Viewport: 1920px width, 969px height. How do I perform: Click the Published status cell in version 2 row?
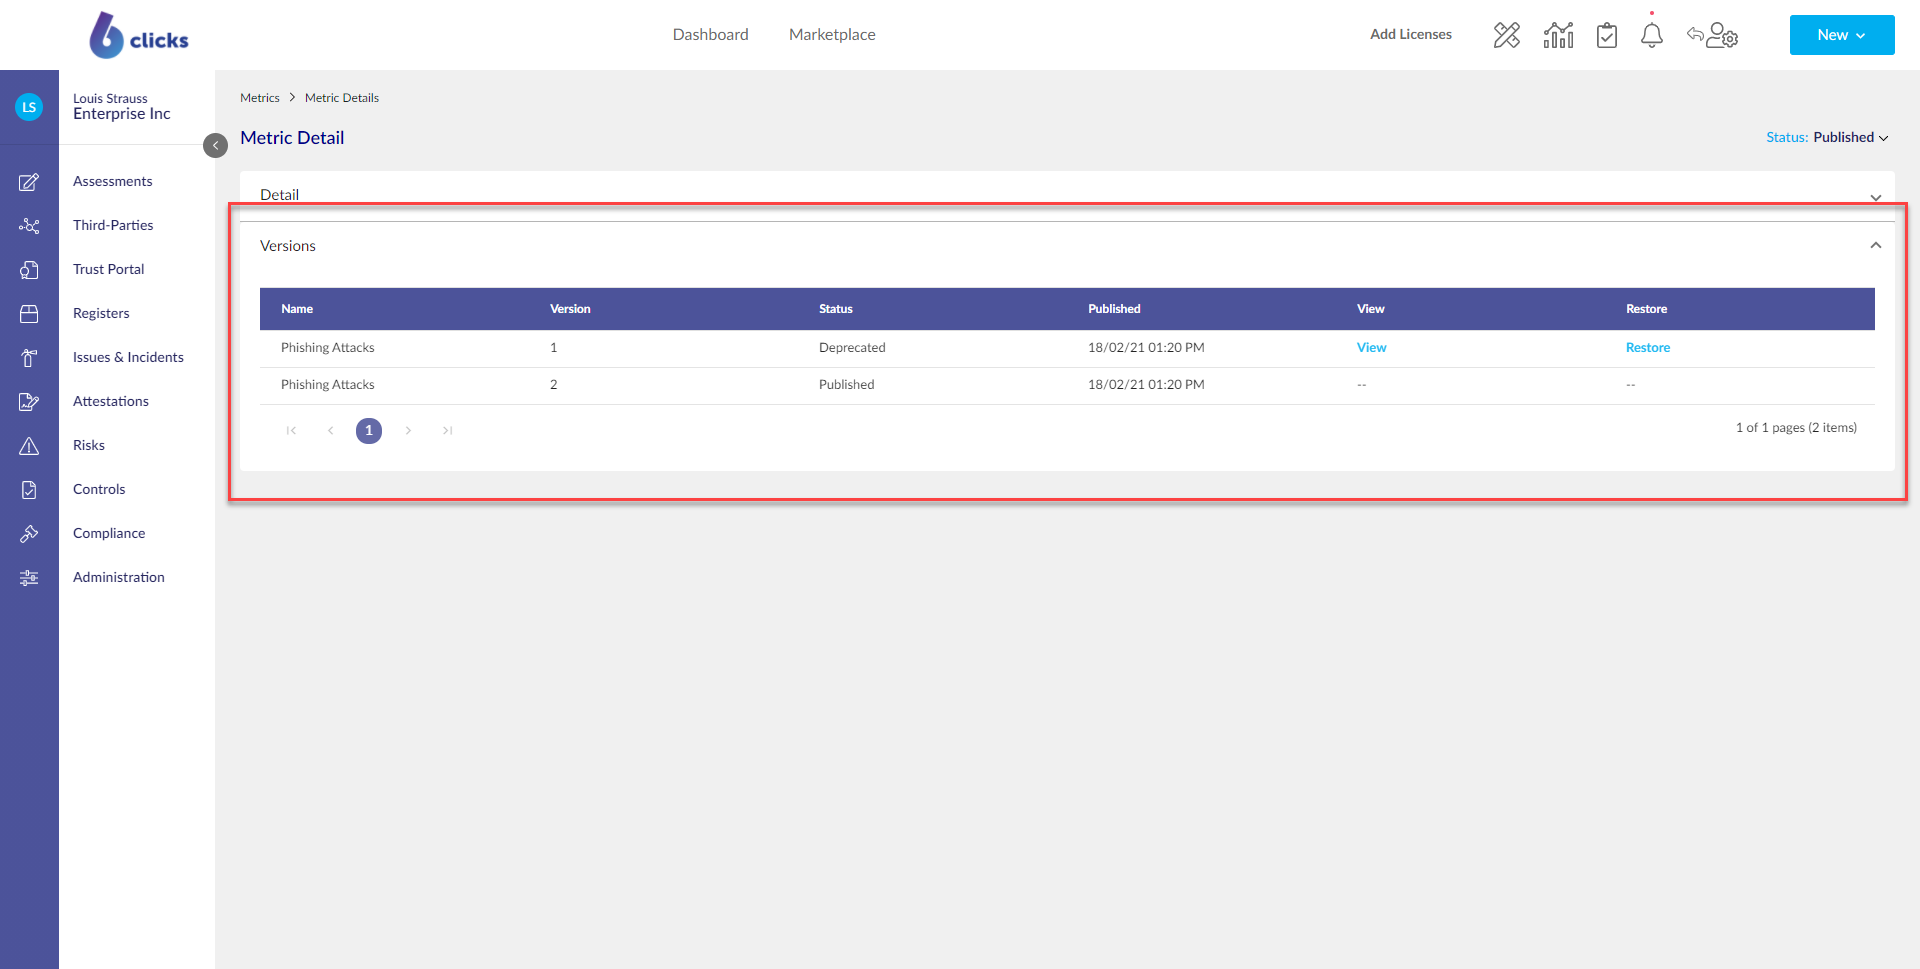pyautogui.click(x=846, y=385)
